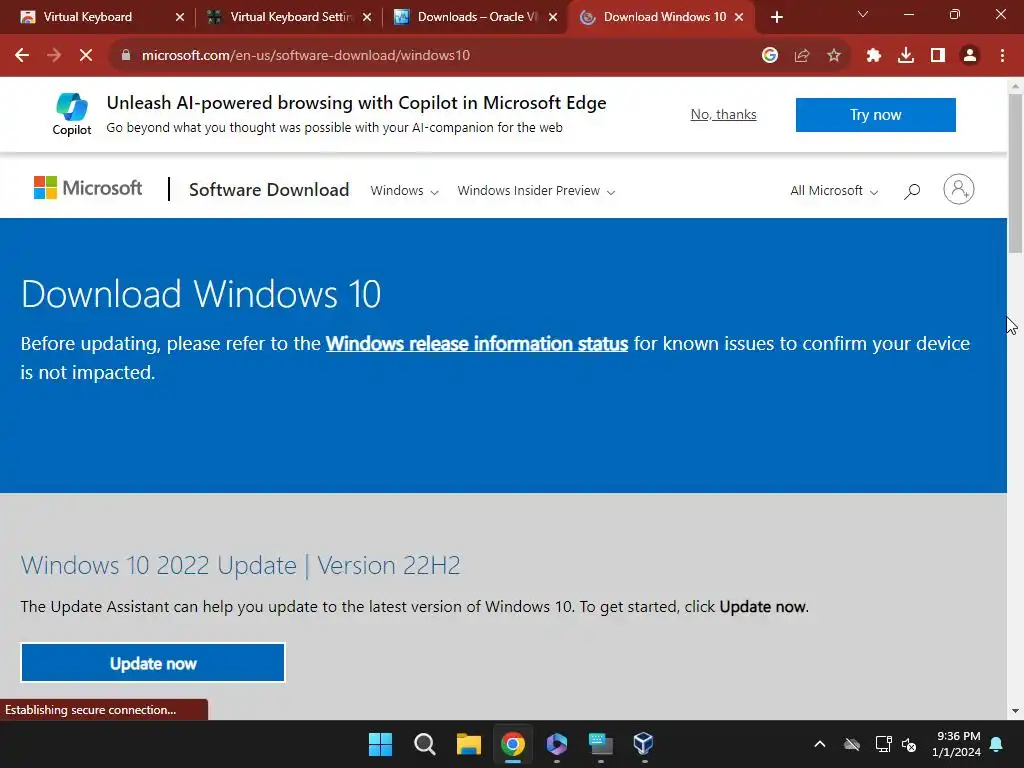The height and width of the screenshot is (768, 1024).
Task: Switch to Downloads – Oracle VM tab
Action: [x=476, y=17]
